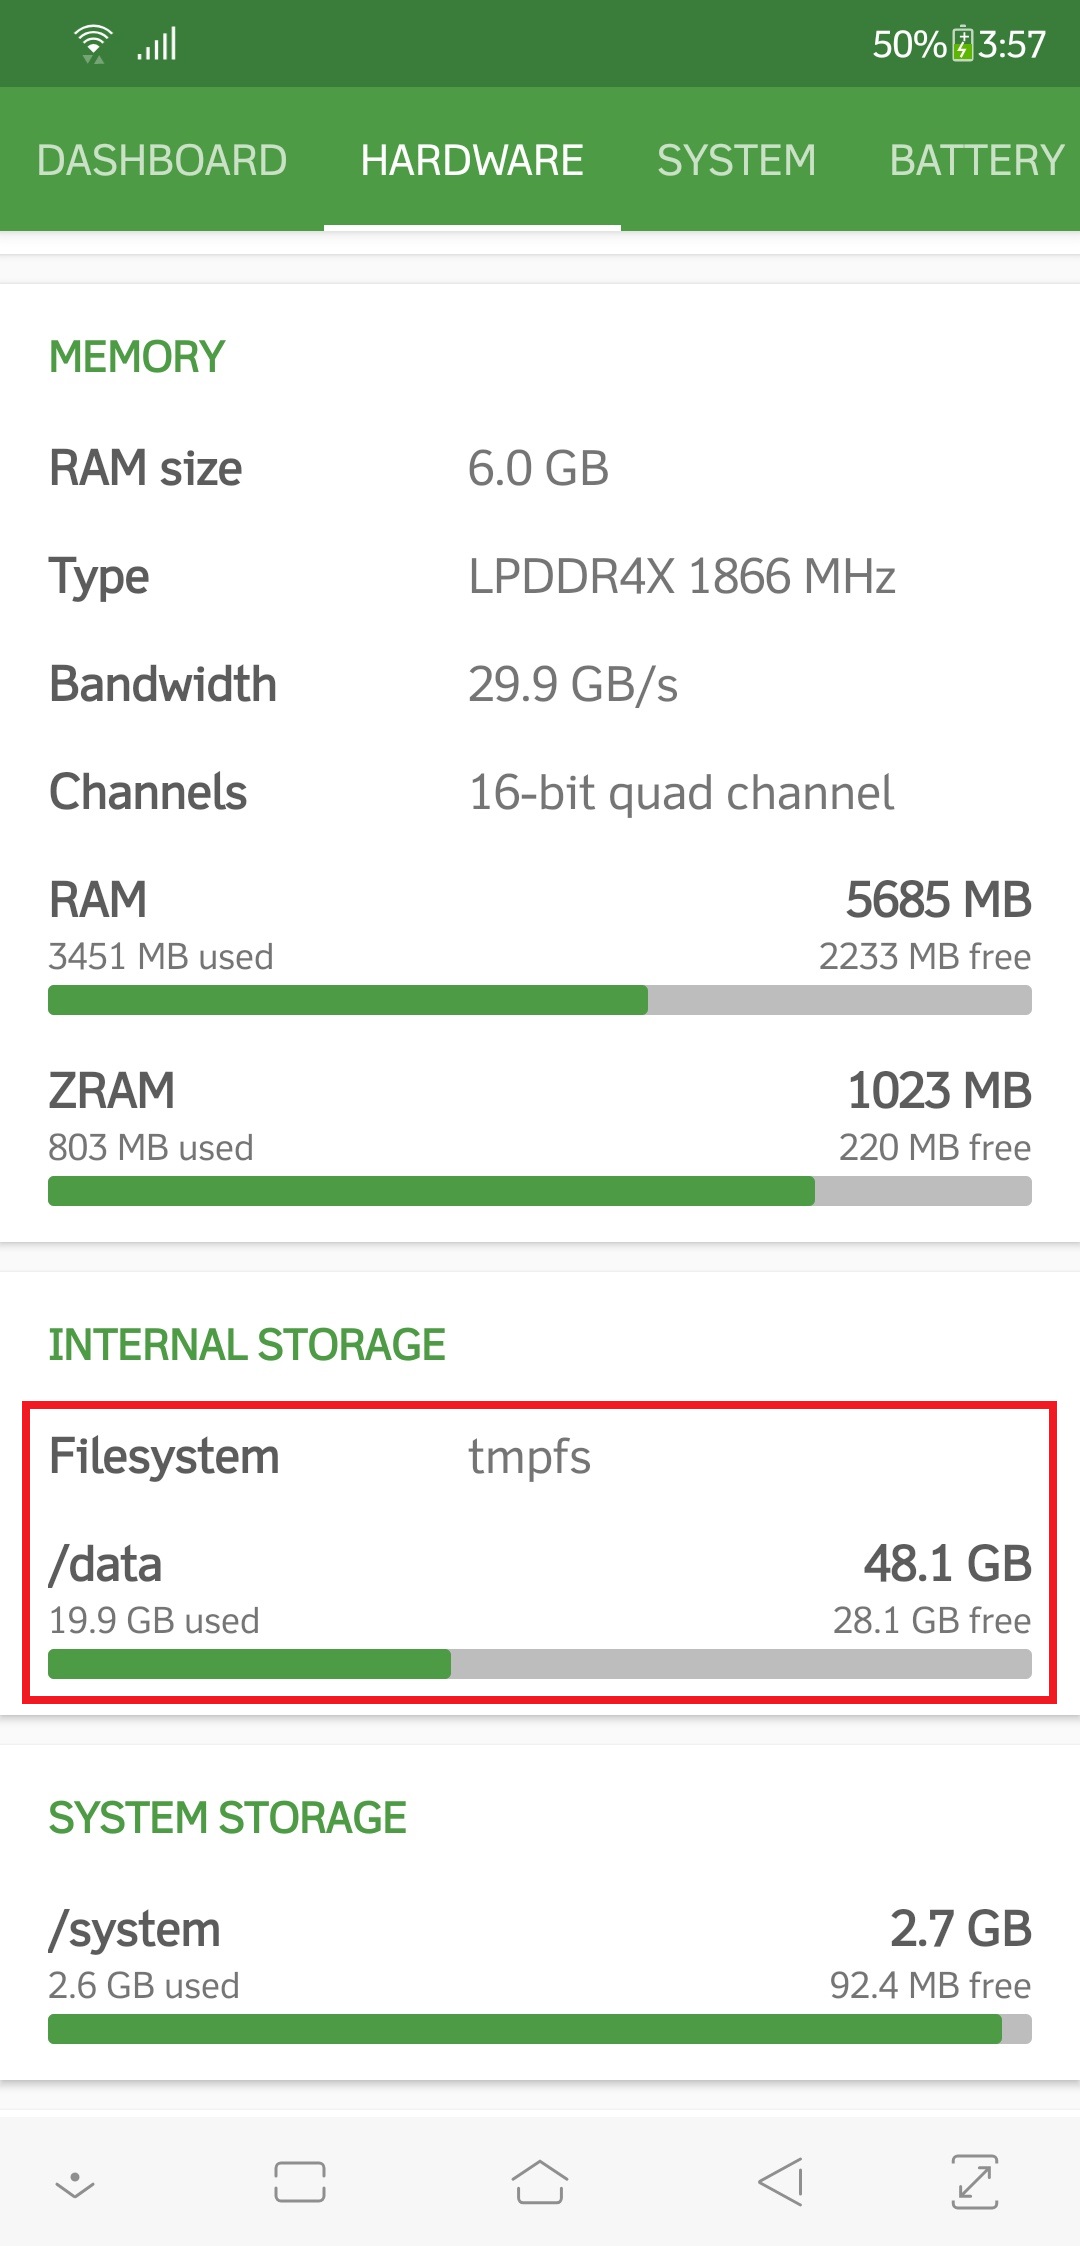
Task: Select the Hardware tab
Action: point(472,160)
